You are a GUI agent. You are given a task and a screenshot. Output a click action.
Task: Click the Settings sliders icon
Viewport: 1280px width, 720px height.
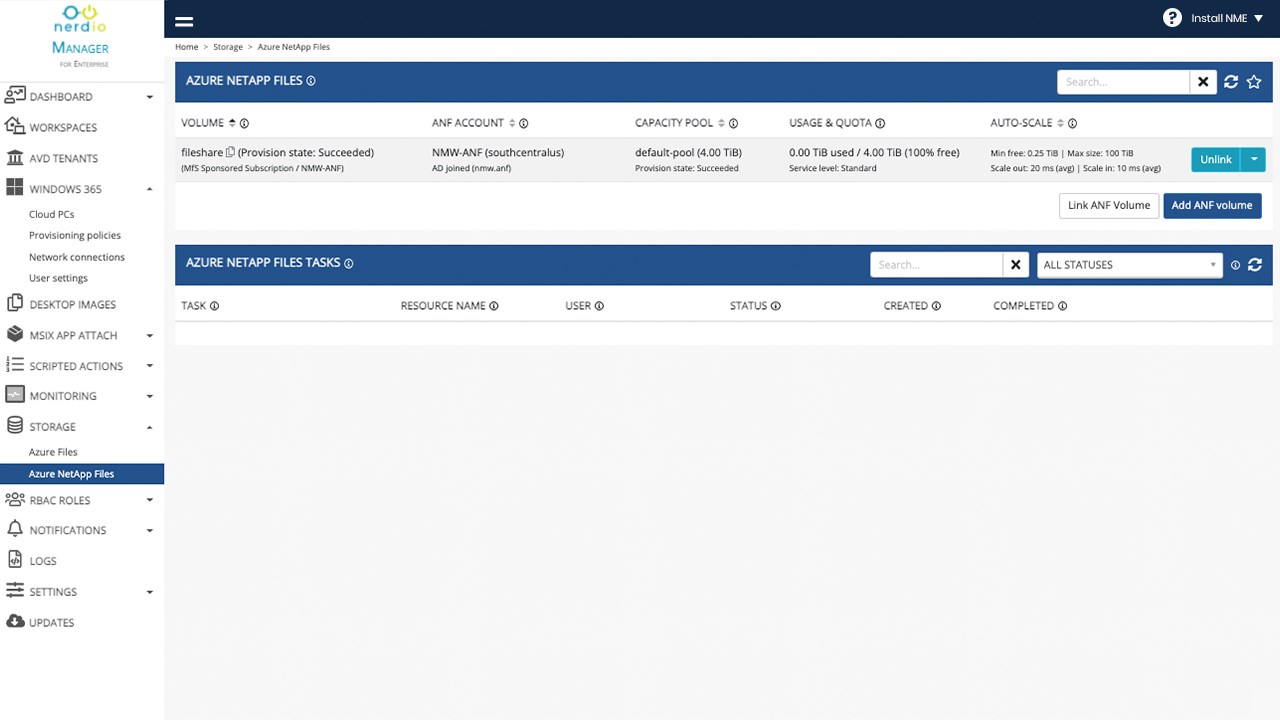tap(15, 591)
